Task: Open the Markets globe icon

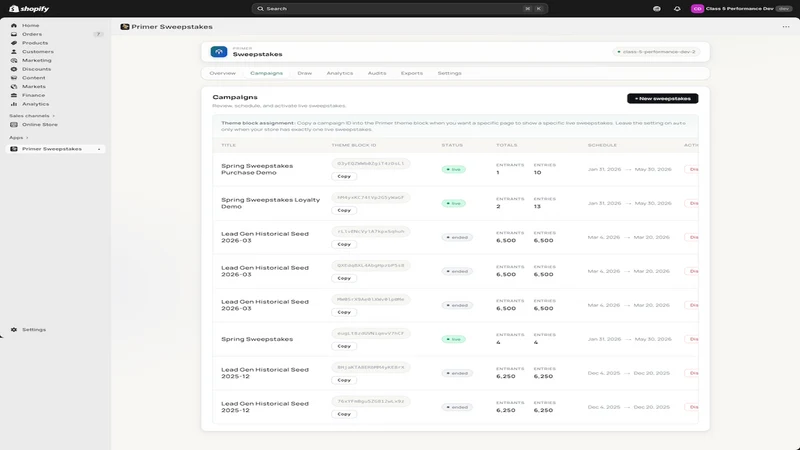Action: pyautogui.click(x=14, y=86)
